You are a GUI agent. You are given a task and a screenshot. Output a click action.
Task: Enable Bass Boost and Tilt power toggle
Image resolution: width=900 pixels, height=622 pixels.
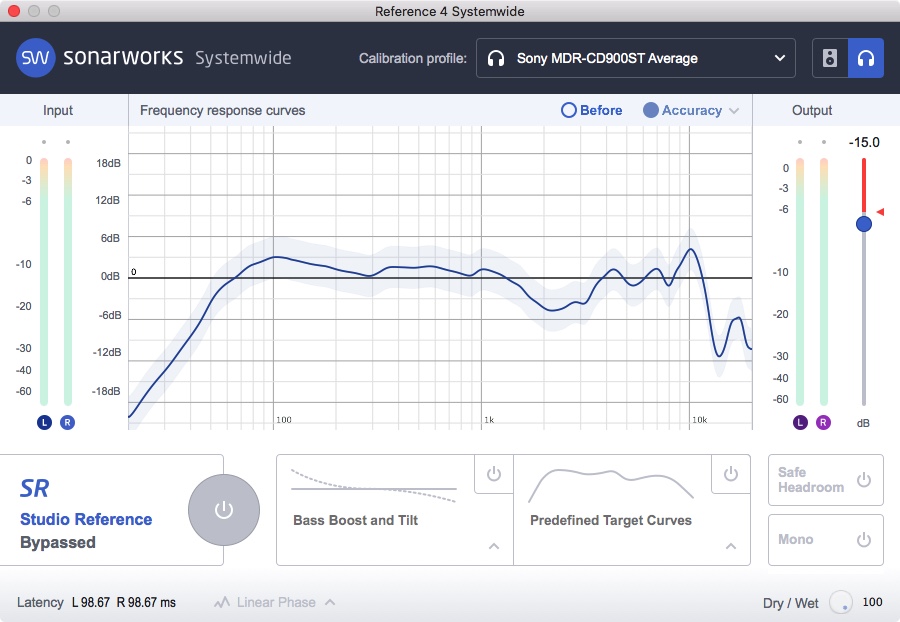pos(494,474)
